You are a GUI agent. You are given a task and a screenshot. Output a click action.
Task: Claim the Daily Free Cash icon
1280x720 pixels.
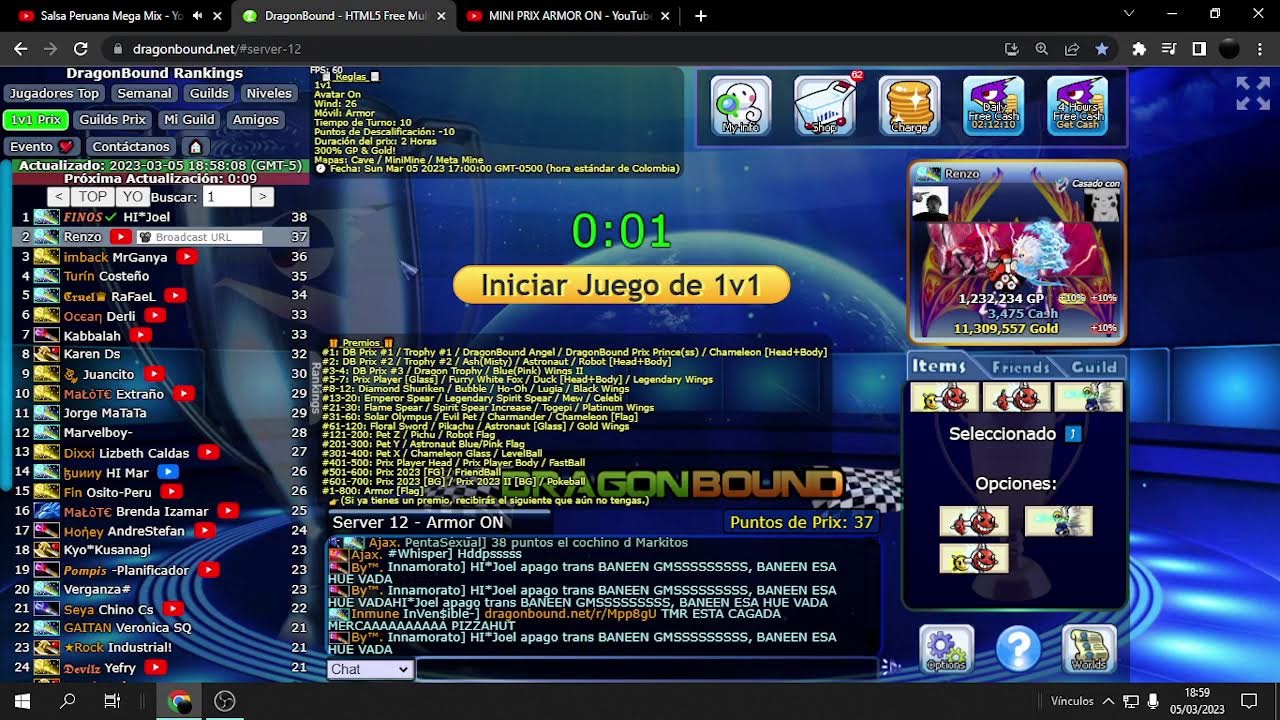[x=993, y=106]
